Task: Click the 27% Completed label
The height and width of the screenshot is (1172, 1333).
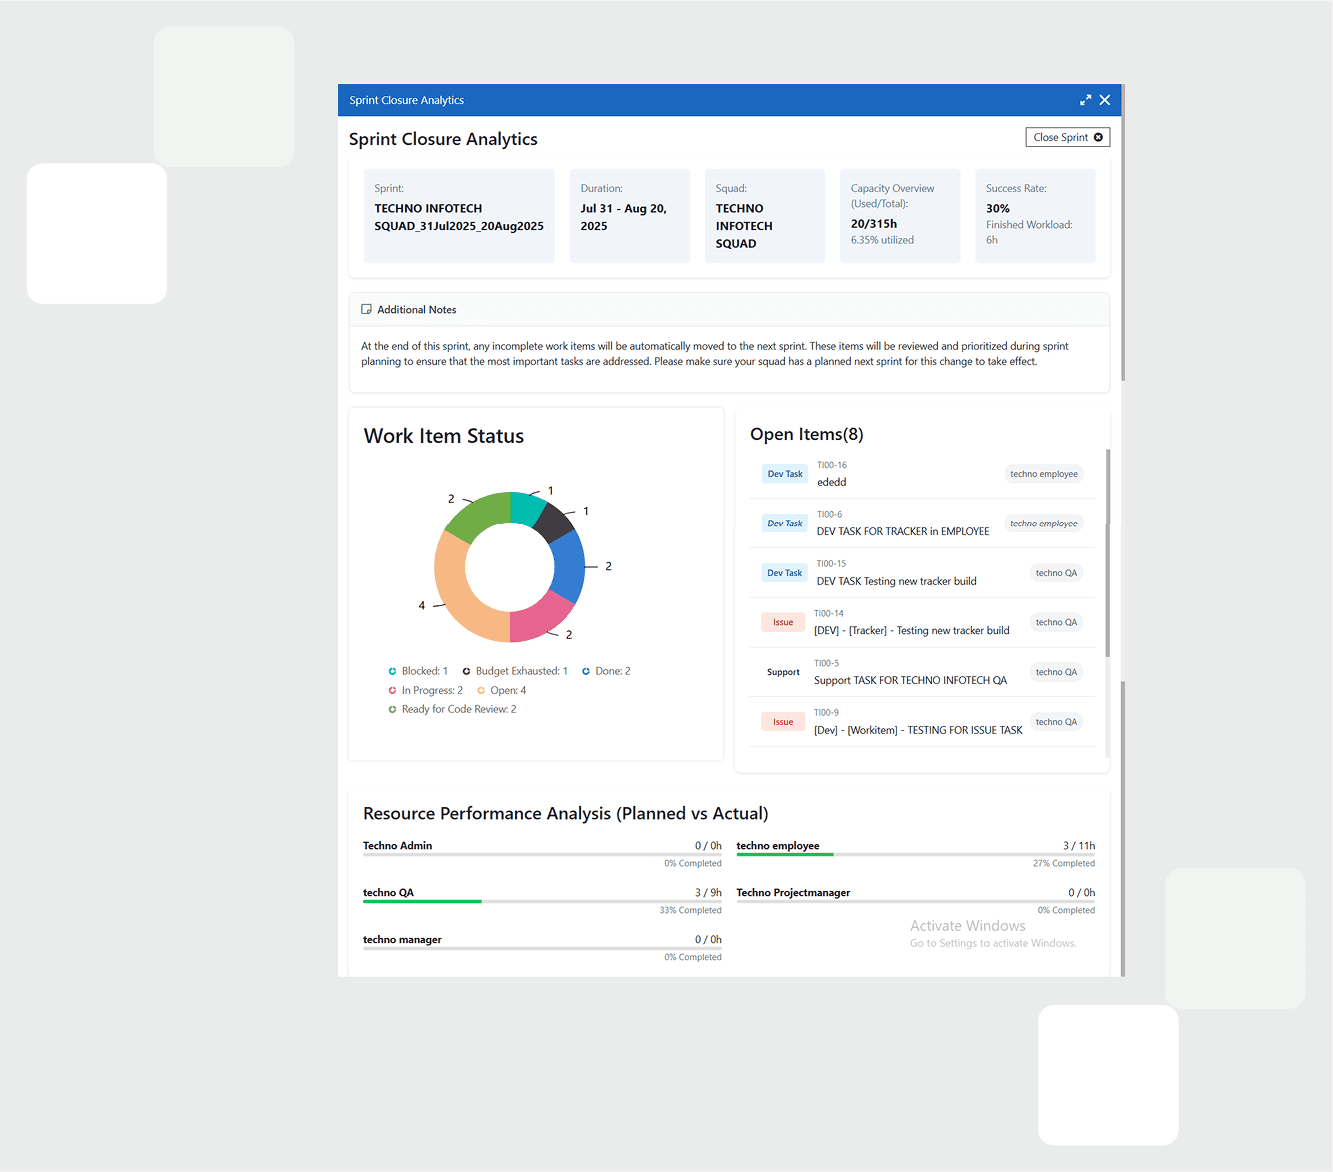Action: pos(1064,864)
